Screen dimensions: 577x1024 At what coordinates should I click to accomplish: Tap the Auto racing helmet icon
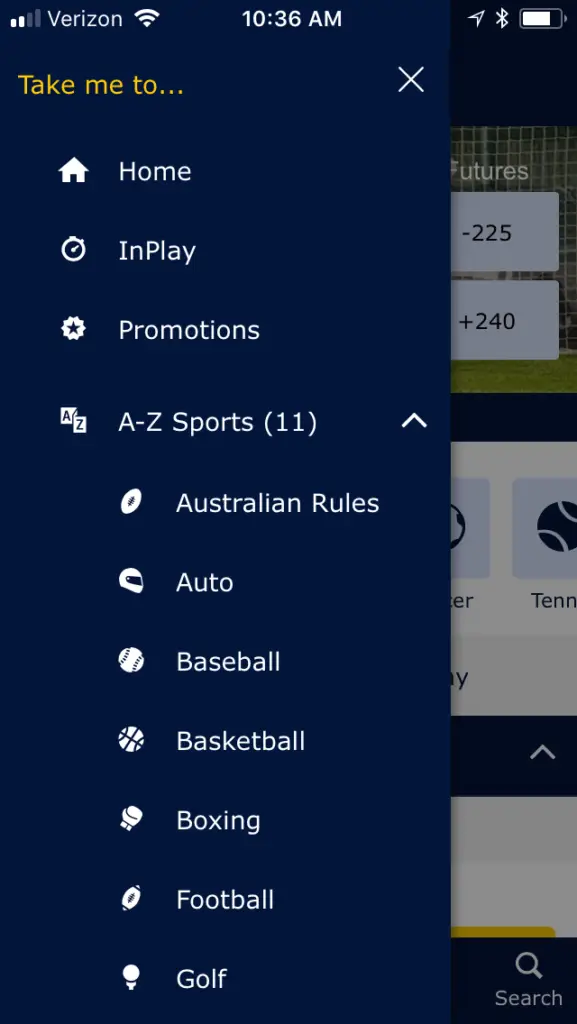coord(131,581)
